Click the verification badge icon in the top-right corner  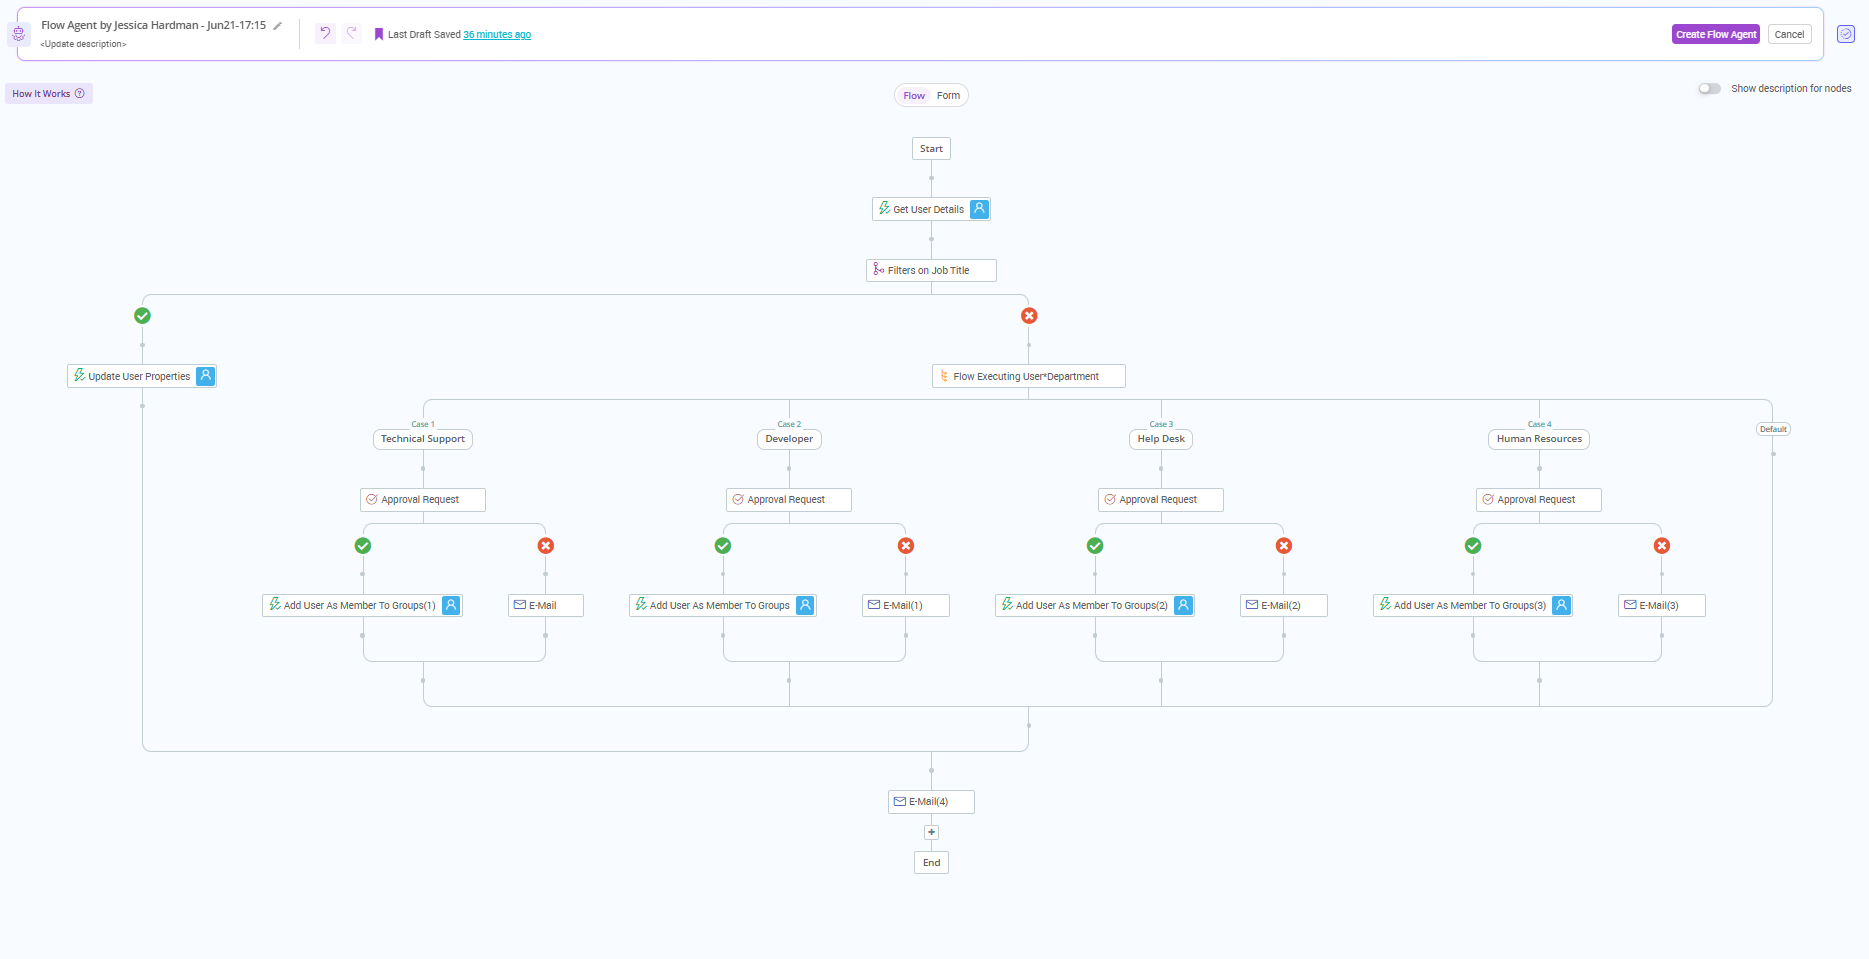click(x=1846, y=33)
